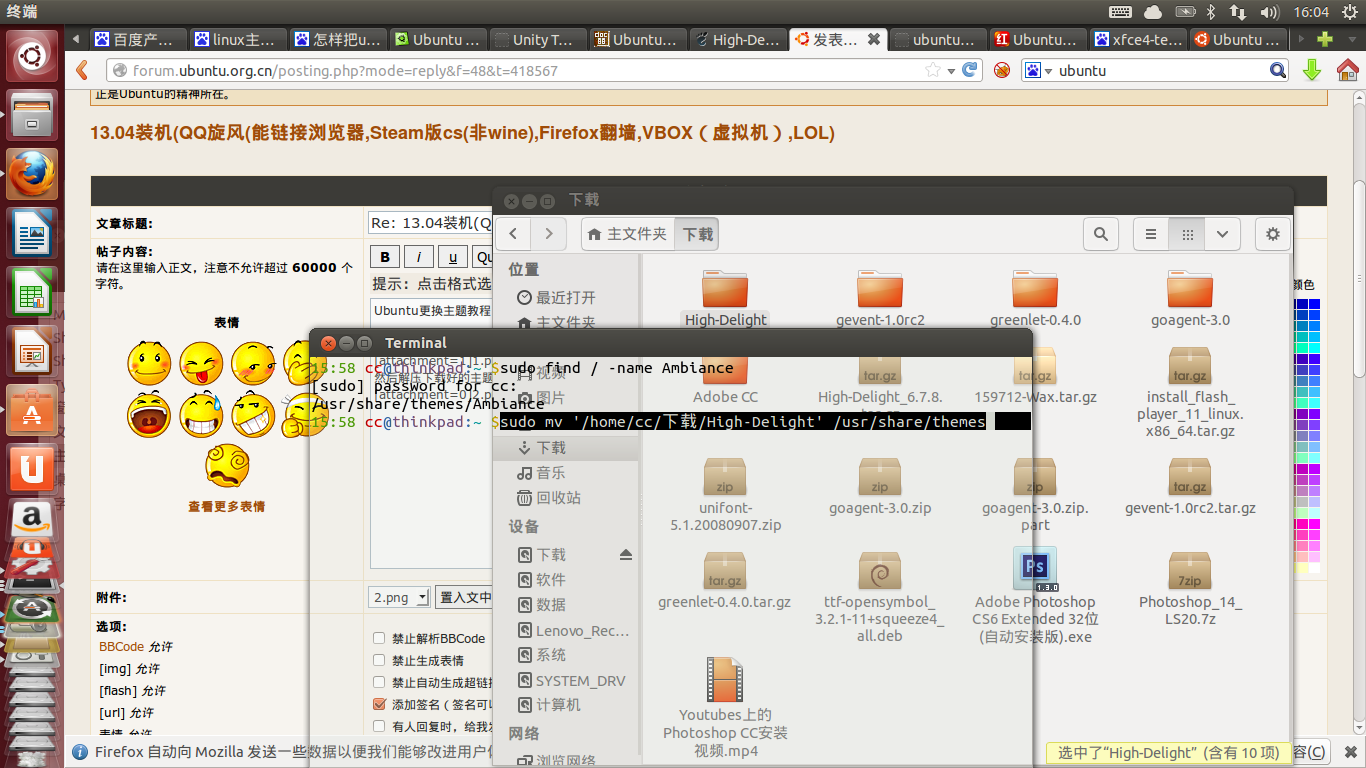1366x768 pixels.
Task: Insert the sweating grin emoticon
Action: point(201,415)
